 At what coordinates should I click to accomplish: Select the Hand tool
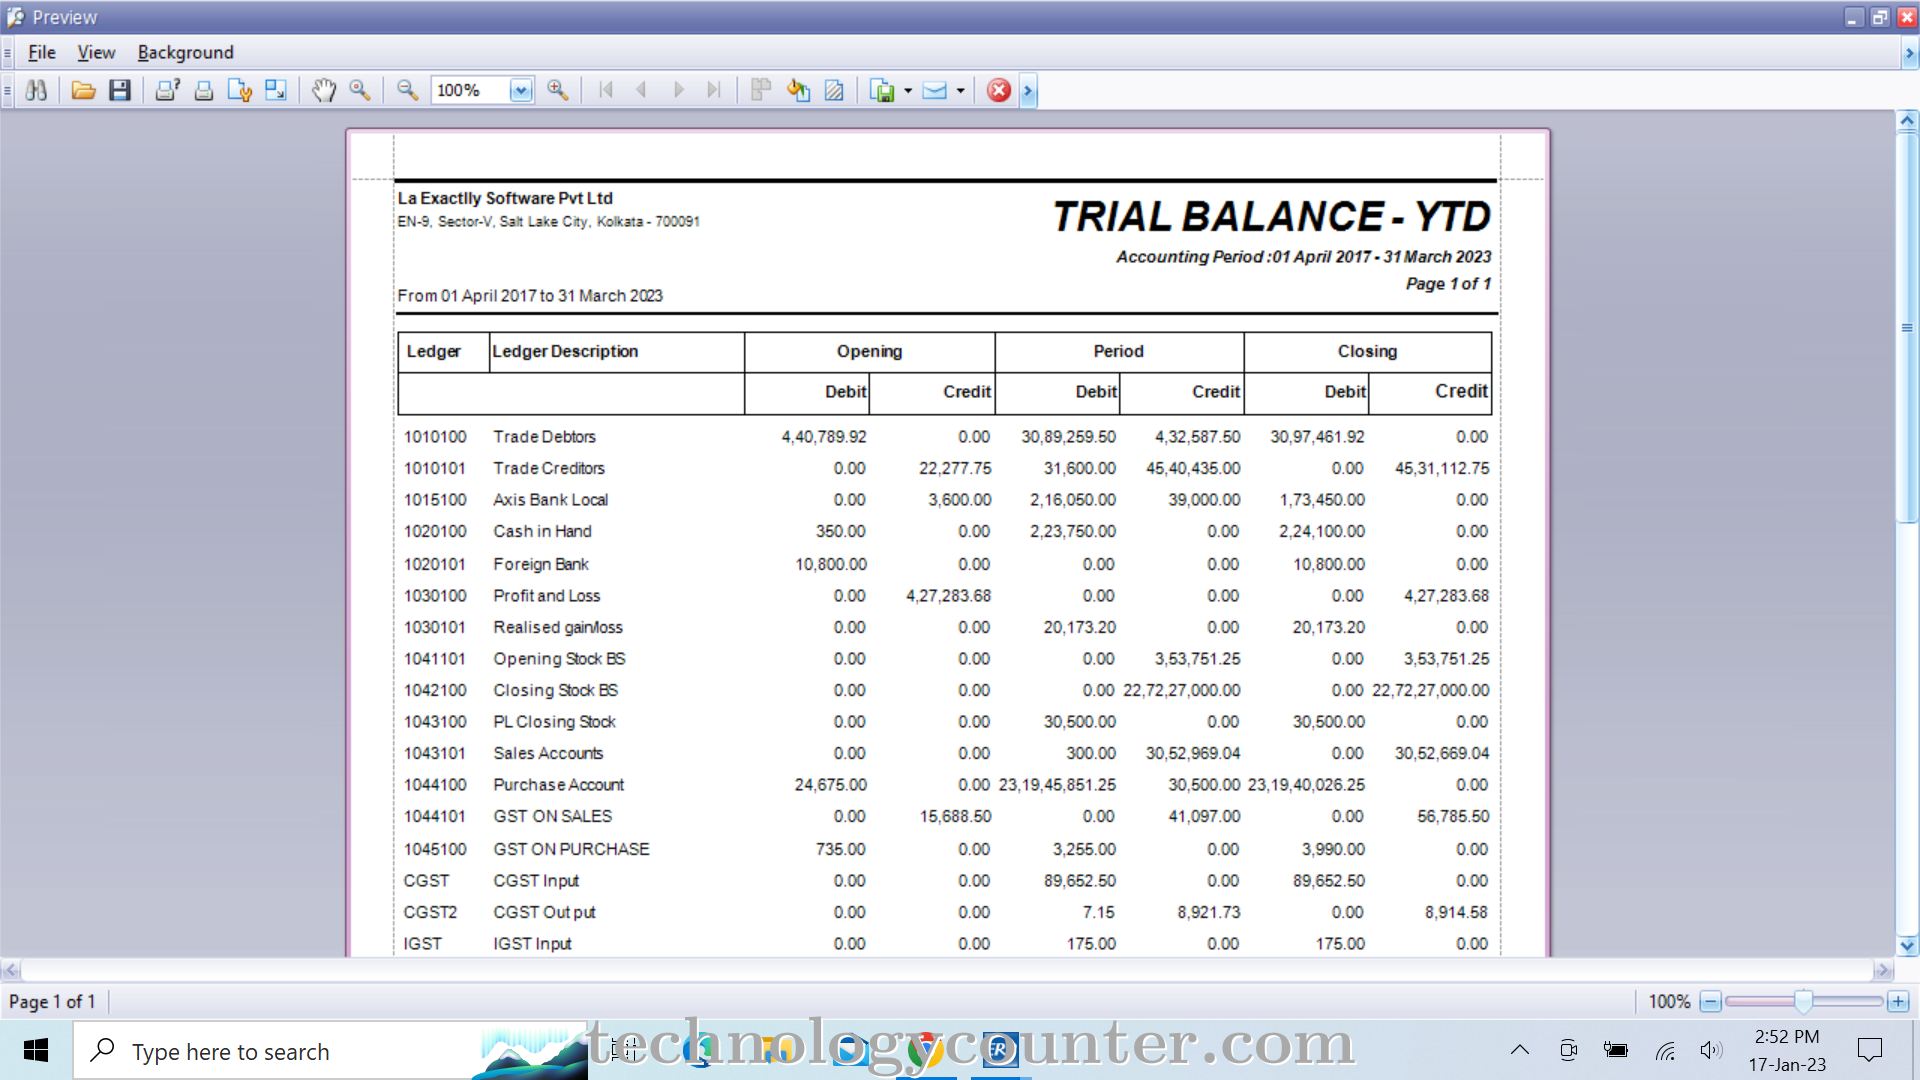(x=323, y=91)
